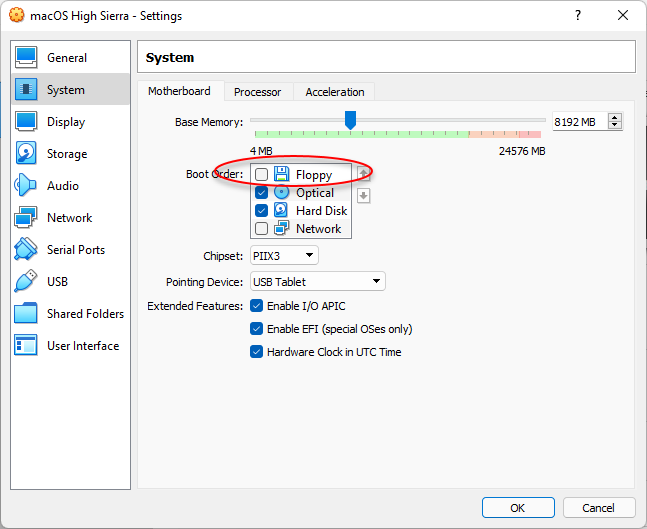This screenshot has height=529, width=647.
Task: Click the Network icon in boot order list
Action: point(281,228)
